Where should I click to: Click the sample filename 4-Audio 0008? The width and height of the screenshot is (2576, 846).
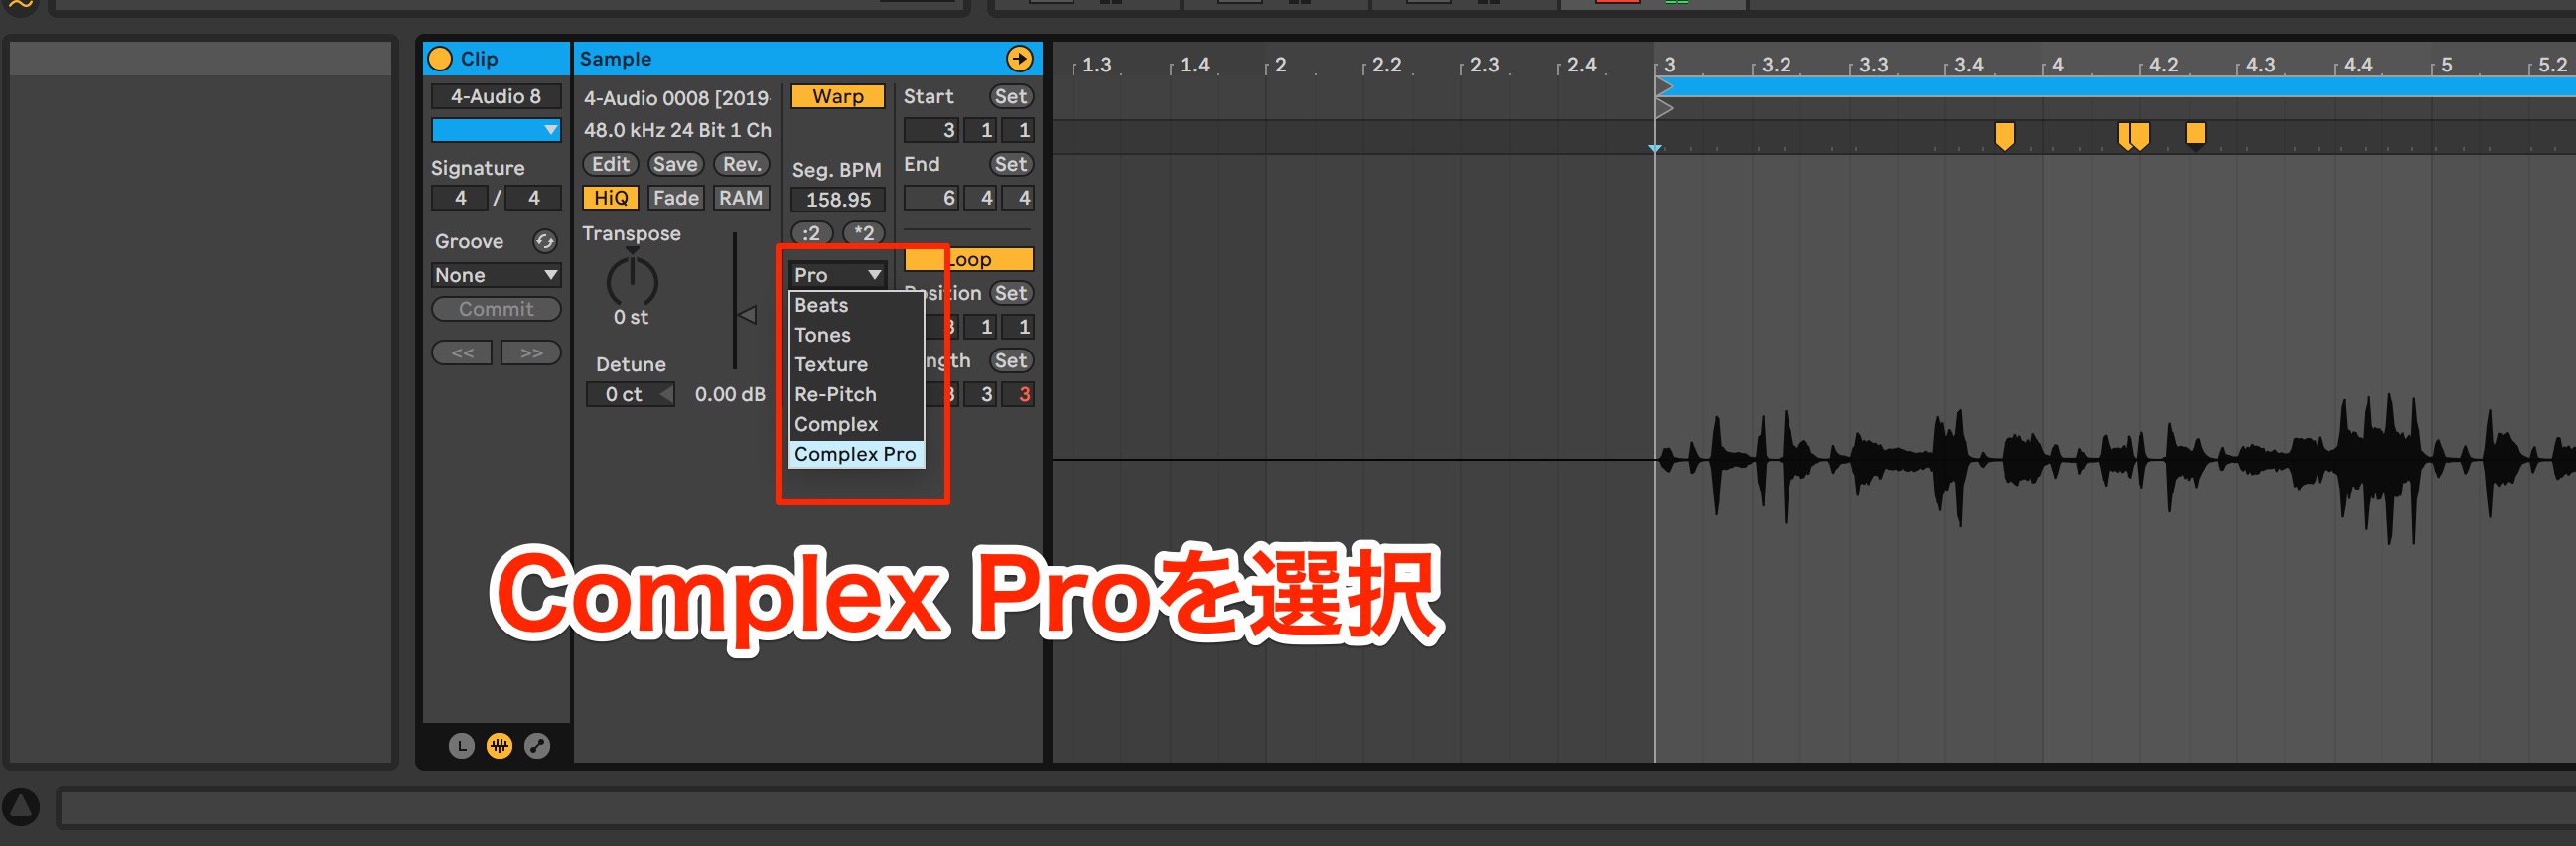pos(676,98)
